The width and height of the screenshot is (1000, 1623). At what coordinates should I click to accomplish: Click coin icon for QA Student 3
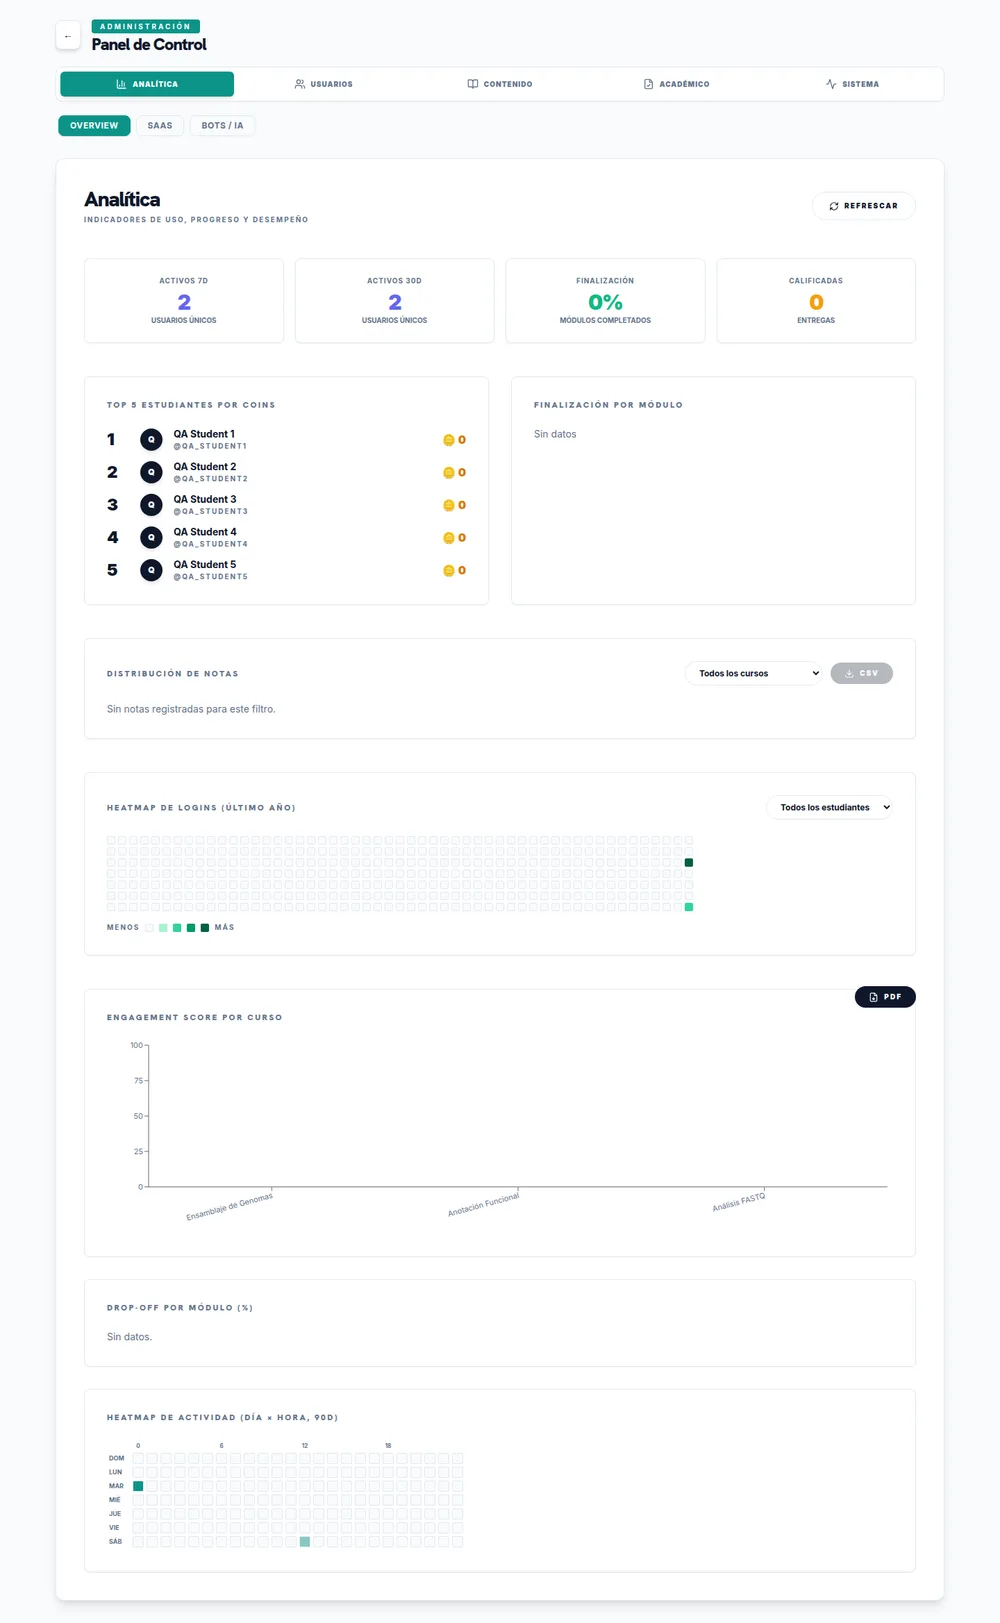pyautogui.click(x=448, y=505)
